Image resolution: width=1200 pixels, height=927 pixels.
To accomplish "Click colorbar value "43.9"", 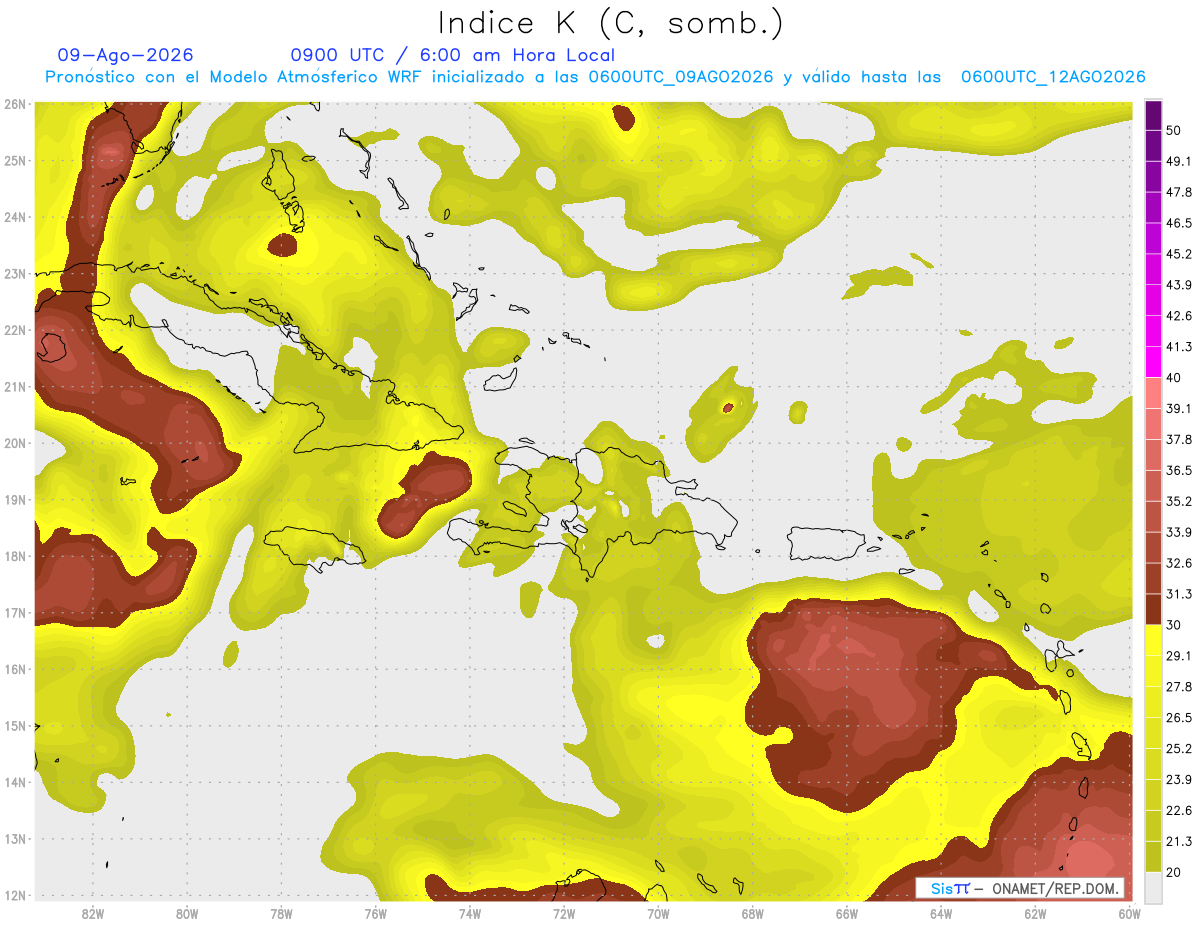I will 1179,284.
